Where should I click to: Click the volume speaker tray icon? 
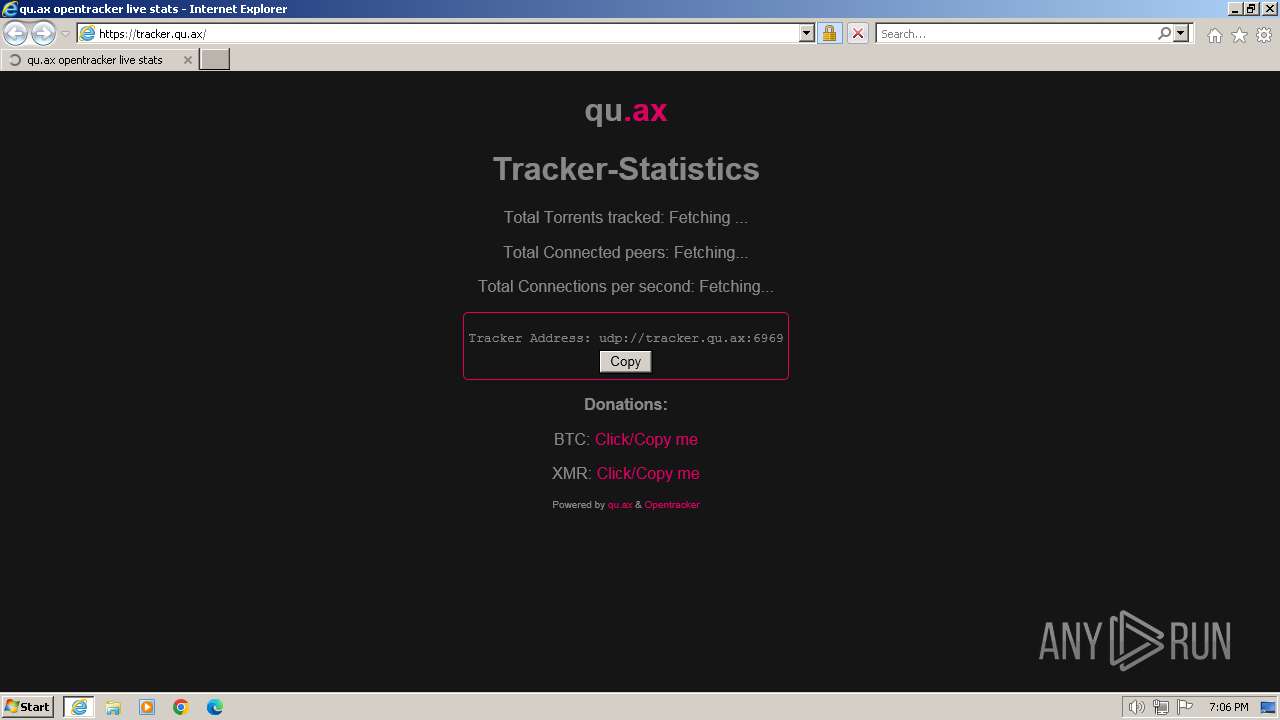coord(1136,707)
